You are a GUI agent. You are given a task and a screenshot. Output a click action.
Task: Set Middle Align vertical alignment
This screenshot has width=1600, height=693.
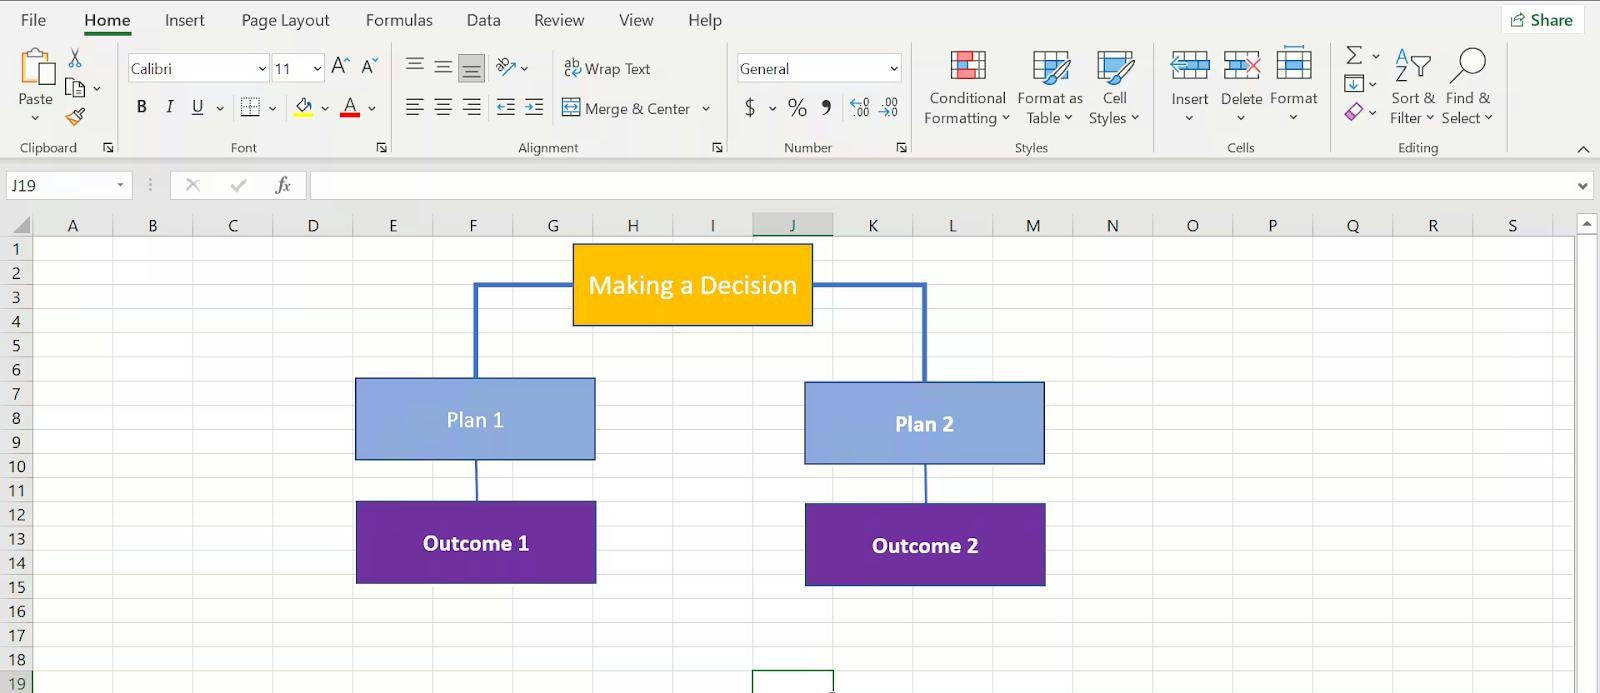(x=443, y=67)
